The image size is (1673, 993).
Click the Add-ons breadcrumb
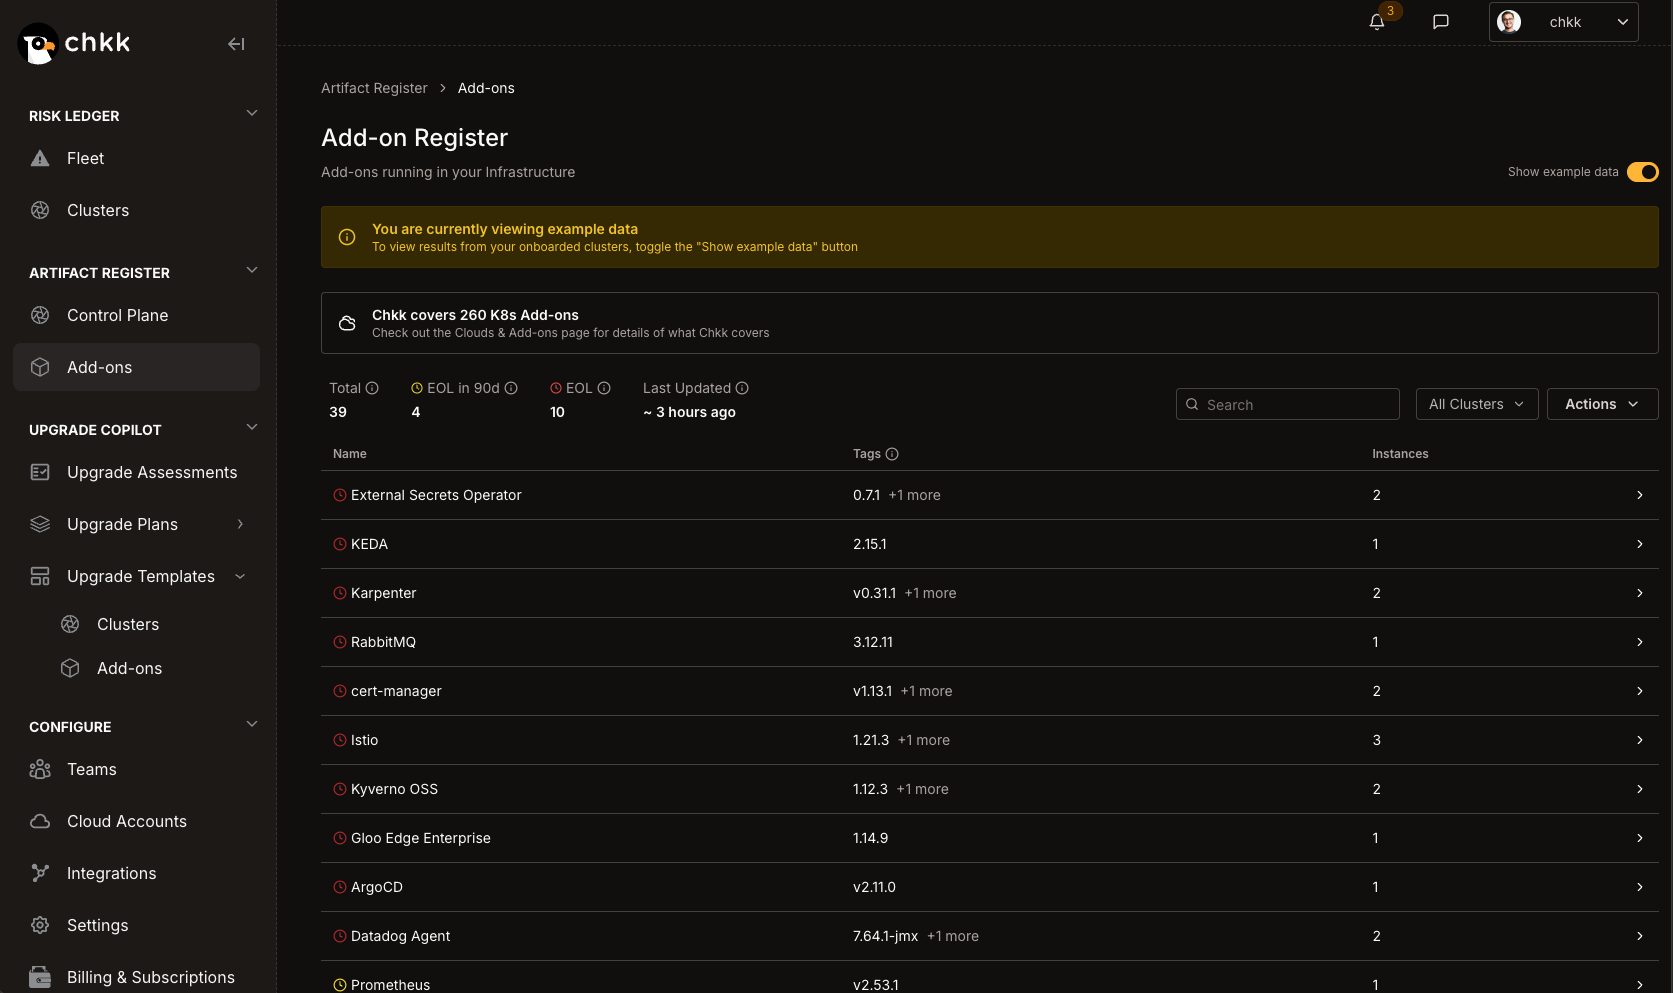tap(486, 88)
